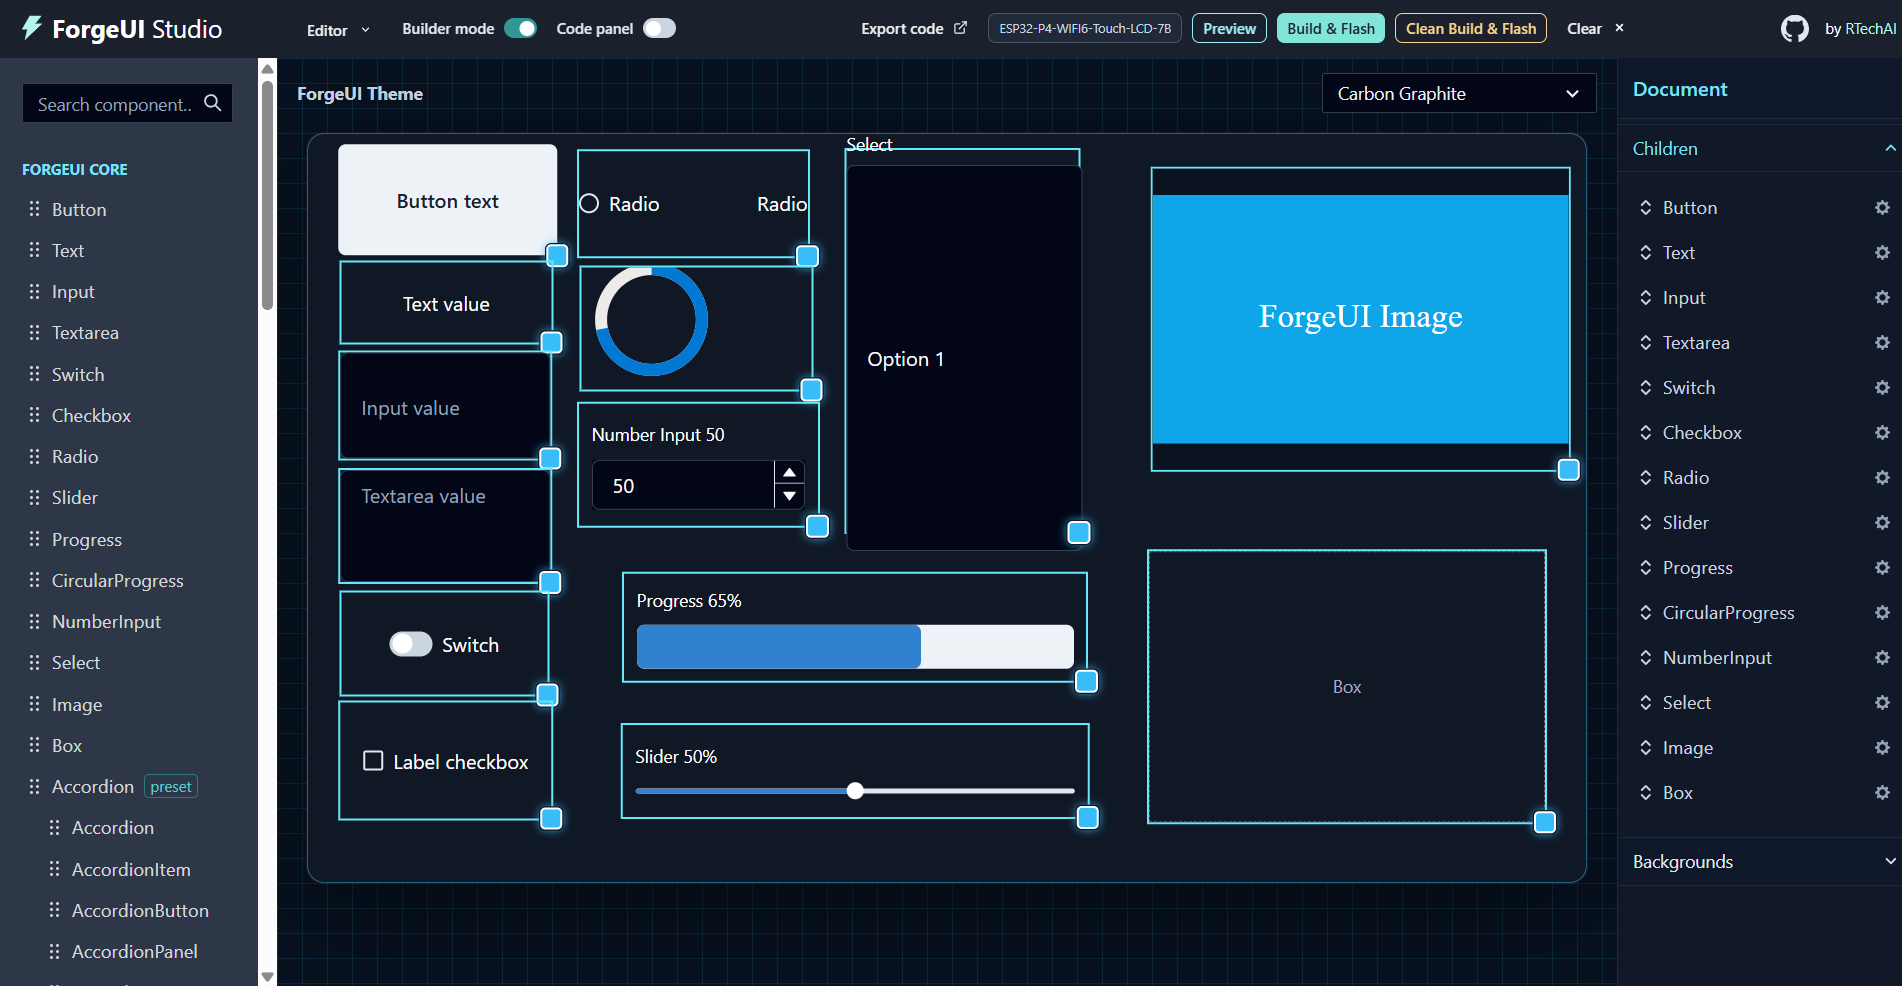Open settings gear for Checkbox child
Image resolution: width=1902 pixels, height=986 pixels.
click(1882, 433)
